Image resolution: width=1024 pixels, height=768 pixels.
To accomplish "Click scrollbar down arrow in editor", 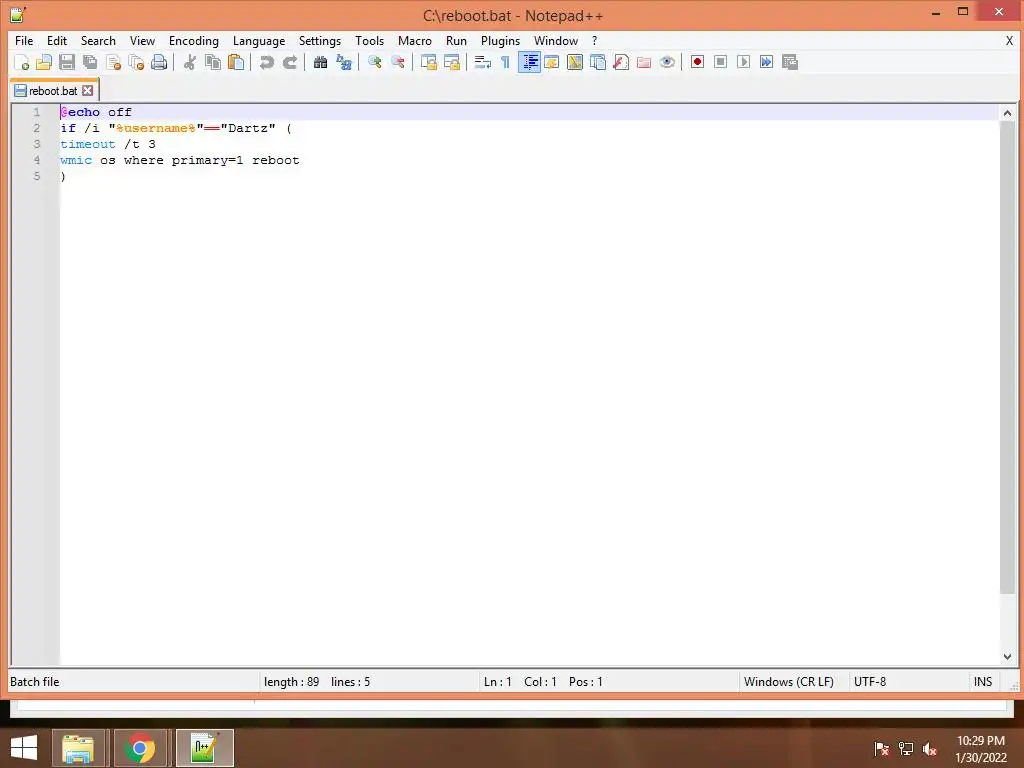I will 1007,656.
